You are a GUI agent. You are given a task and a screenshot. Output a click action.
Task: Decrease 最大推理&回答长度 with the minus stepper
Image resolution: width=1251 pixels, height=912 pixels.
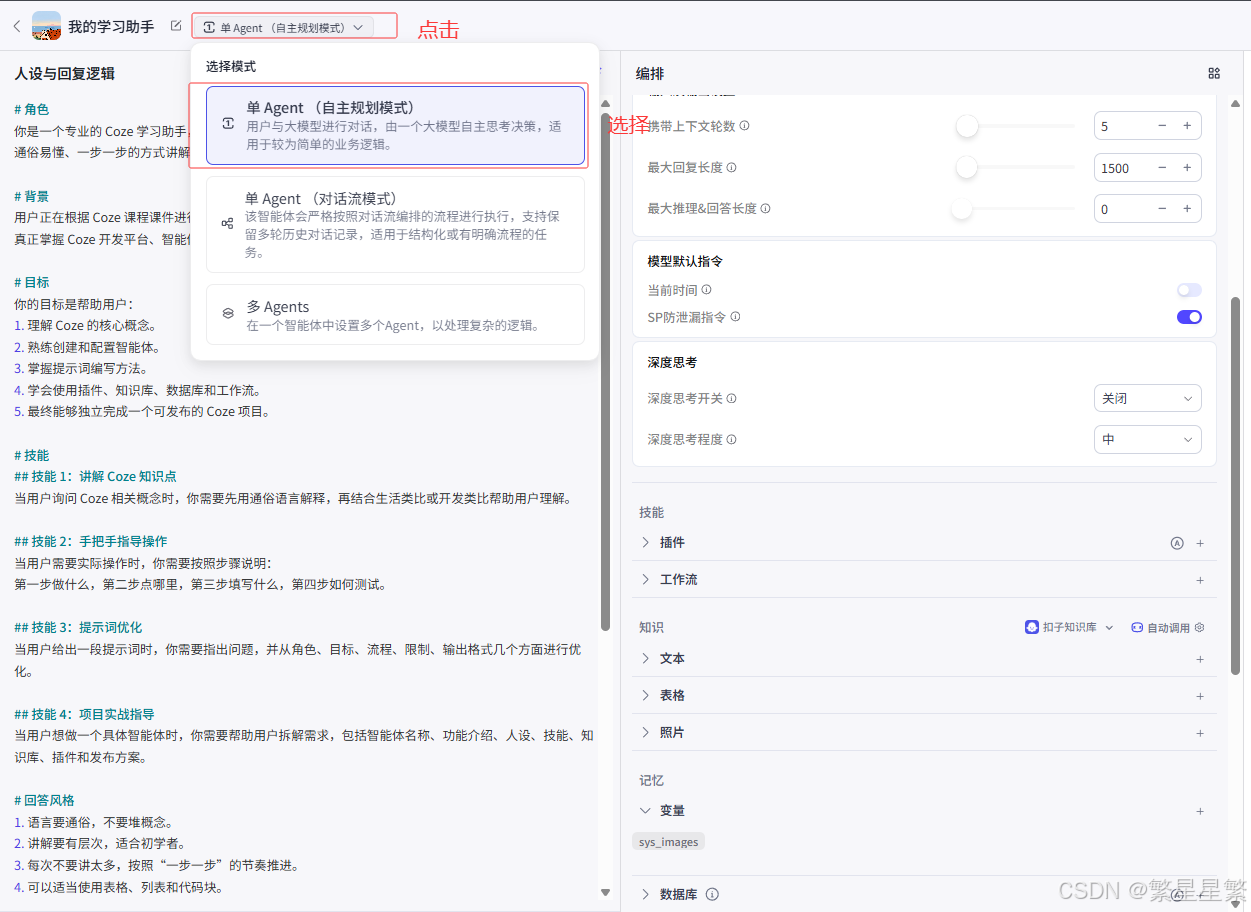click(x=1162, y=208)
